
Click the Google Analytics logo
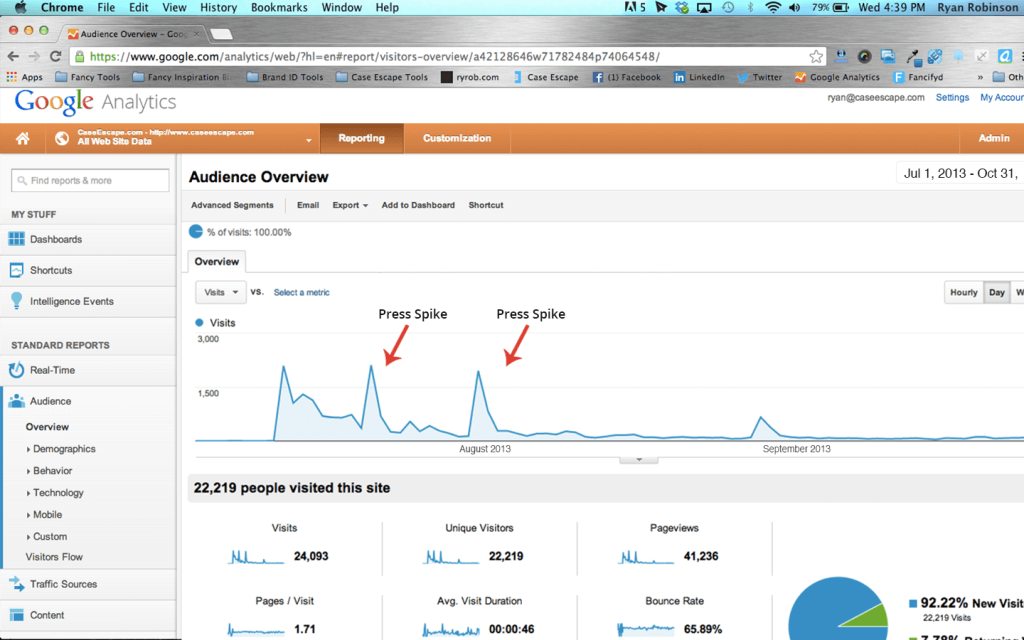click(x=95, y=102)
